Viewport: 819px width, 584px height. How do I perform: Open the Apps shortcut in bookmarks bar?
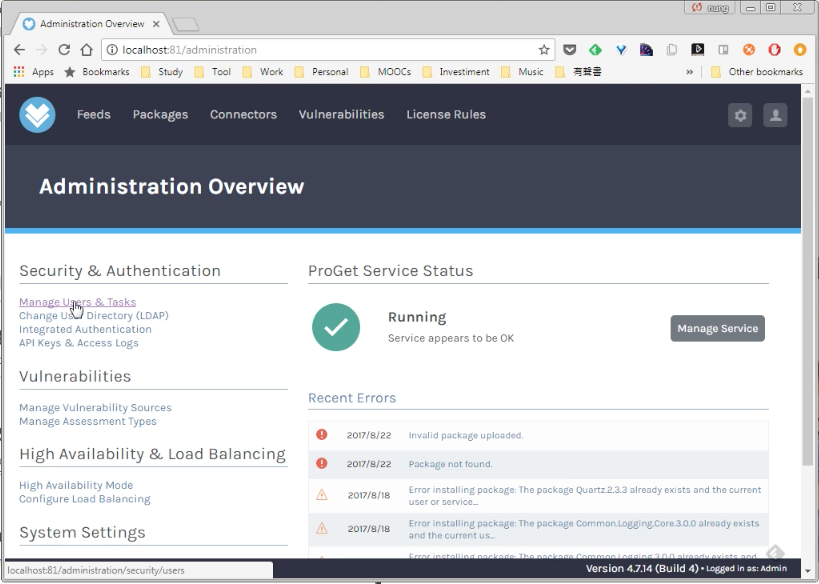tap(33, 72)
